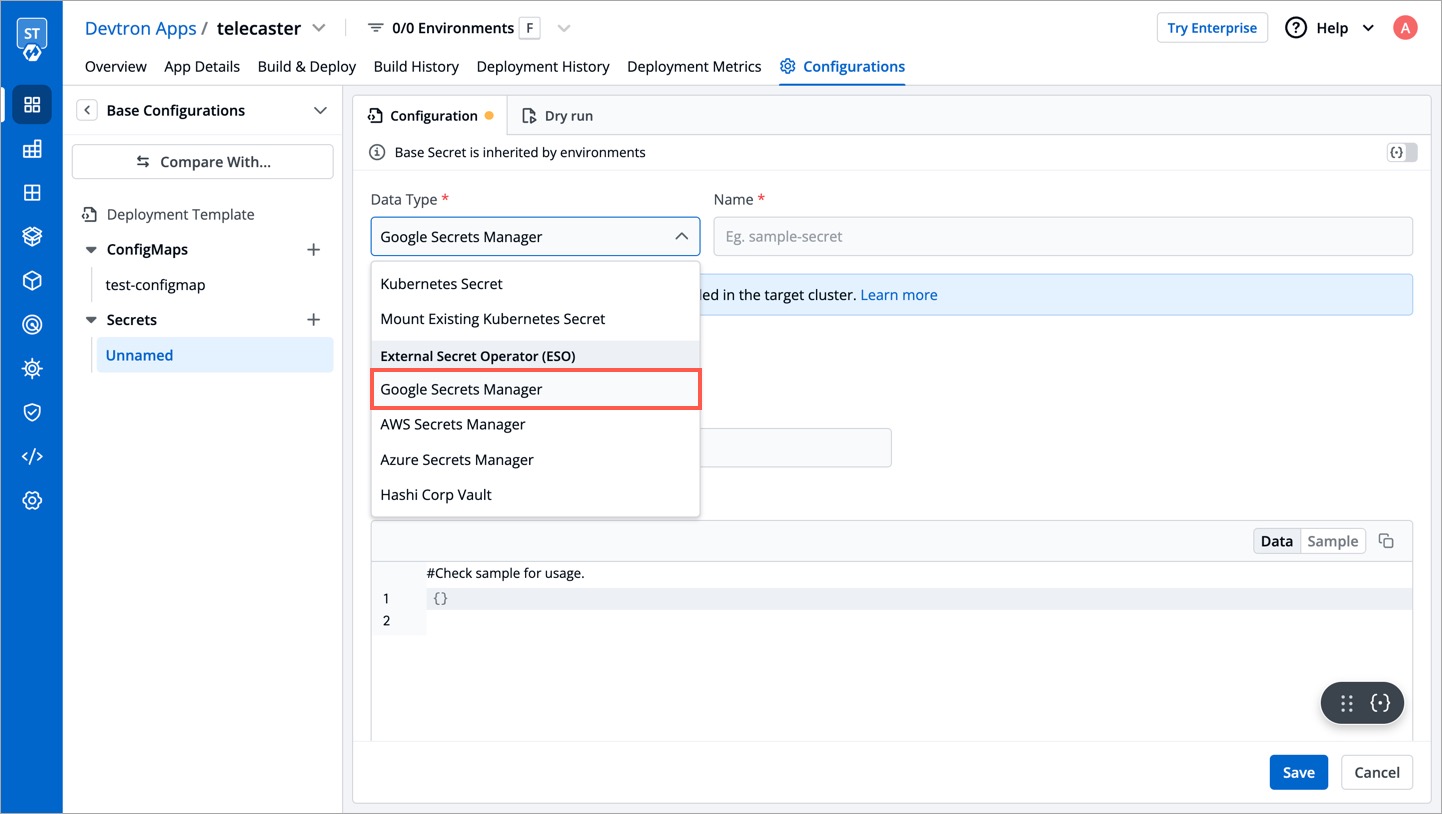Open the Application Groups sidebar icon
1442x814 pixels.
[x=32, y=191]
